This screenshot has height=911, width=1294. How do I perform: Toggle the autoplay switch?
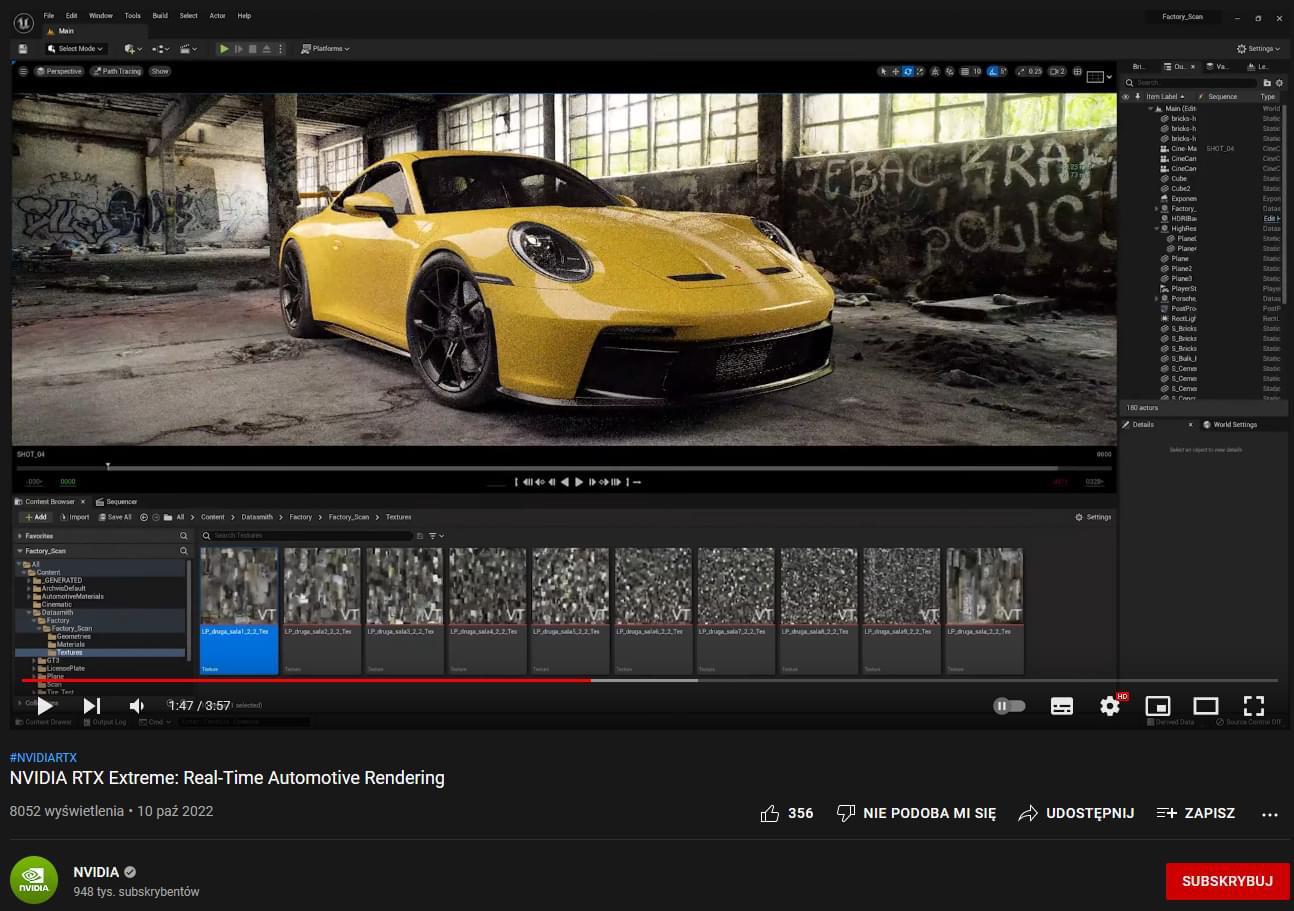(1009, 706)
